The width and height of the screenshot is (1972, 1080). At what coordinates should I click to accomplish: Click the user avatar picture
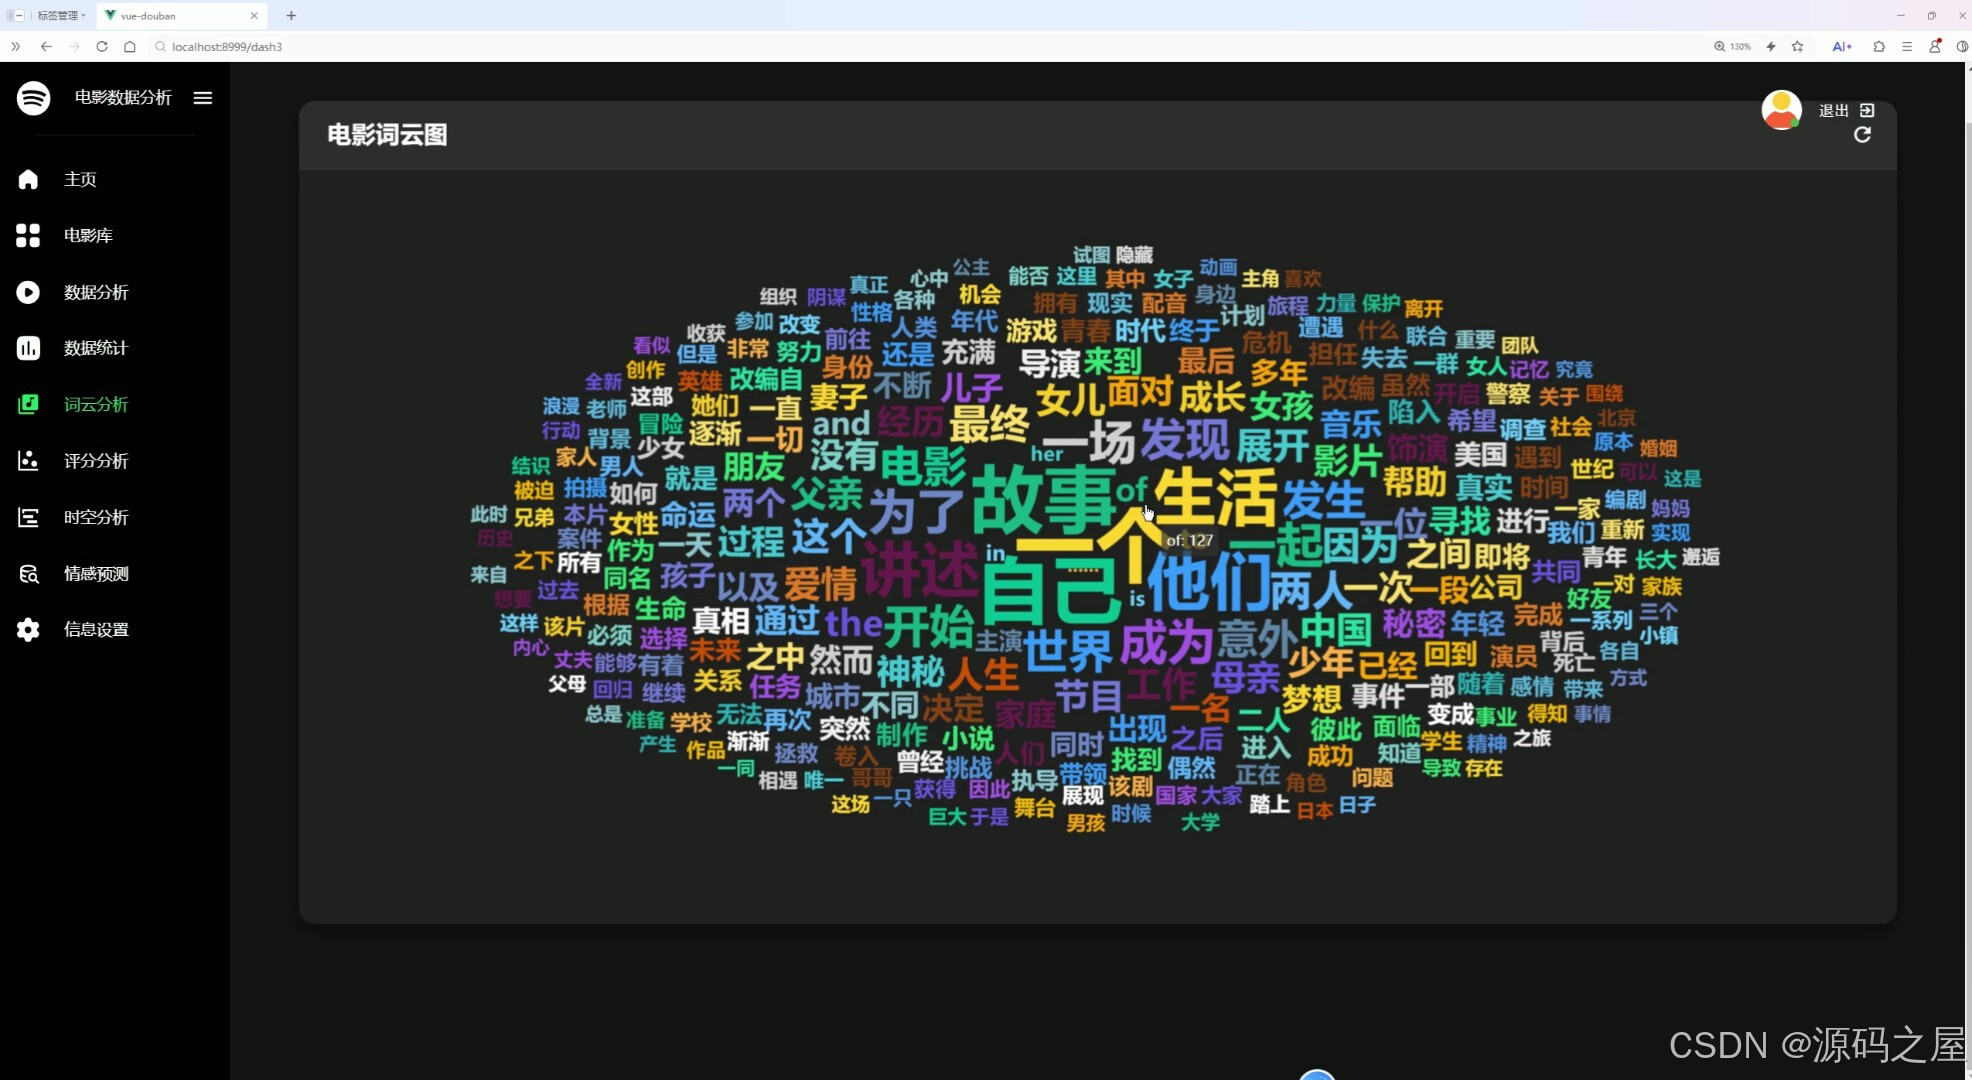1781,109
